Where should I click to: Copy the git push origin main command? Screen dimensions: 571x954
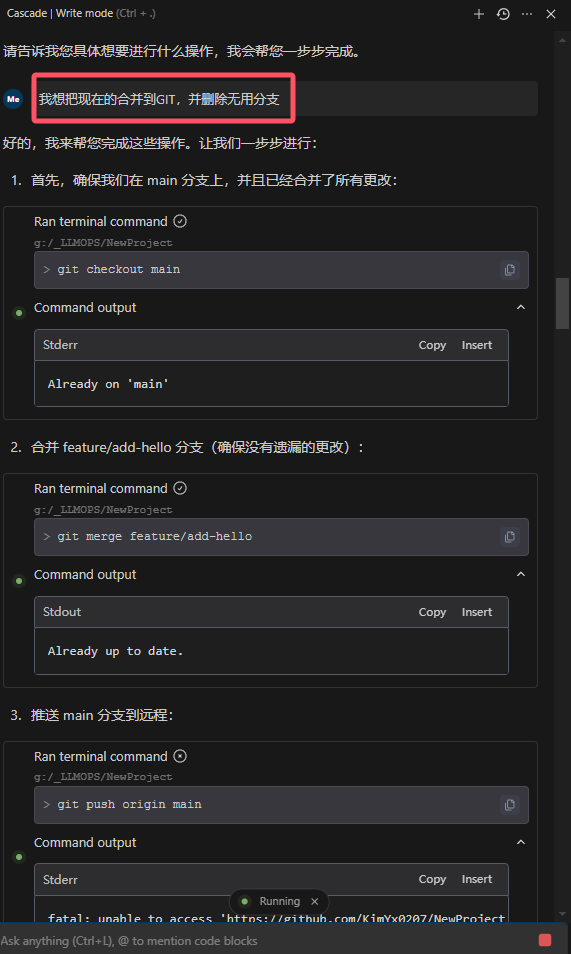pos(510,804)
